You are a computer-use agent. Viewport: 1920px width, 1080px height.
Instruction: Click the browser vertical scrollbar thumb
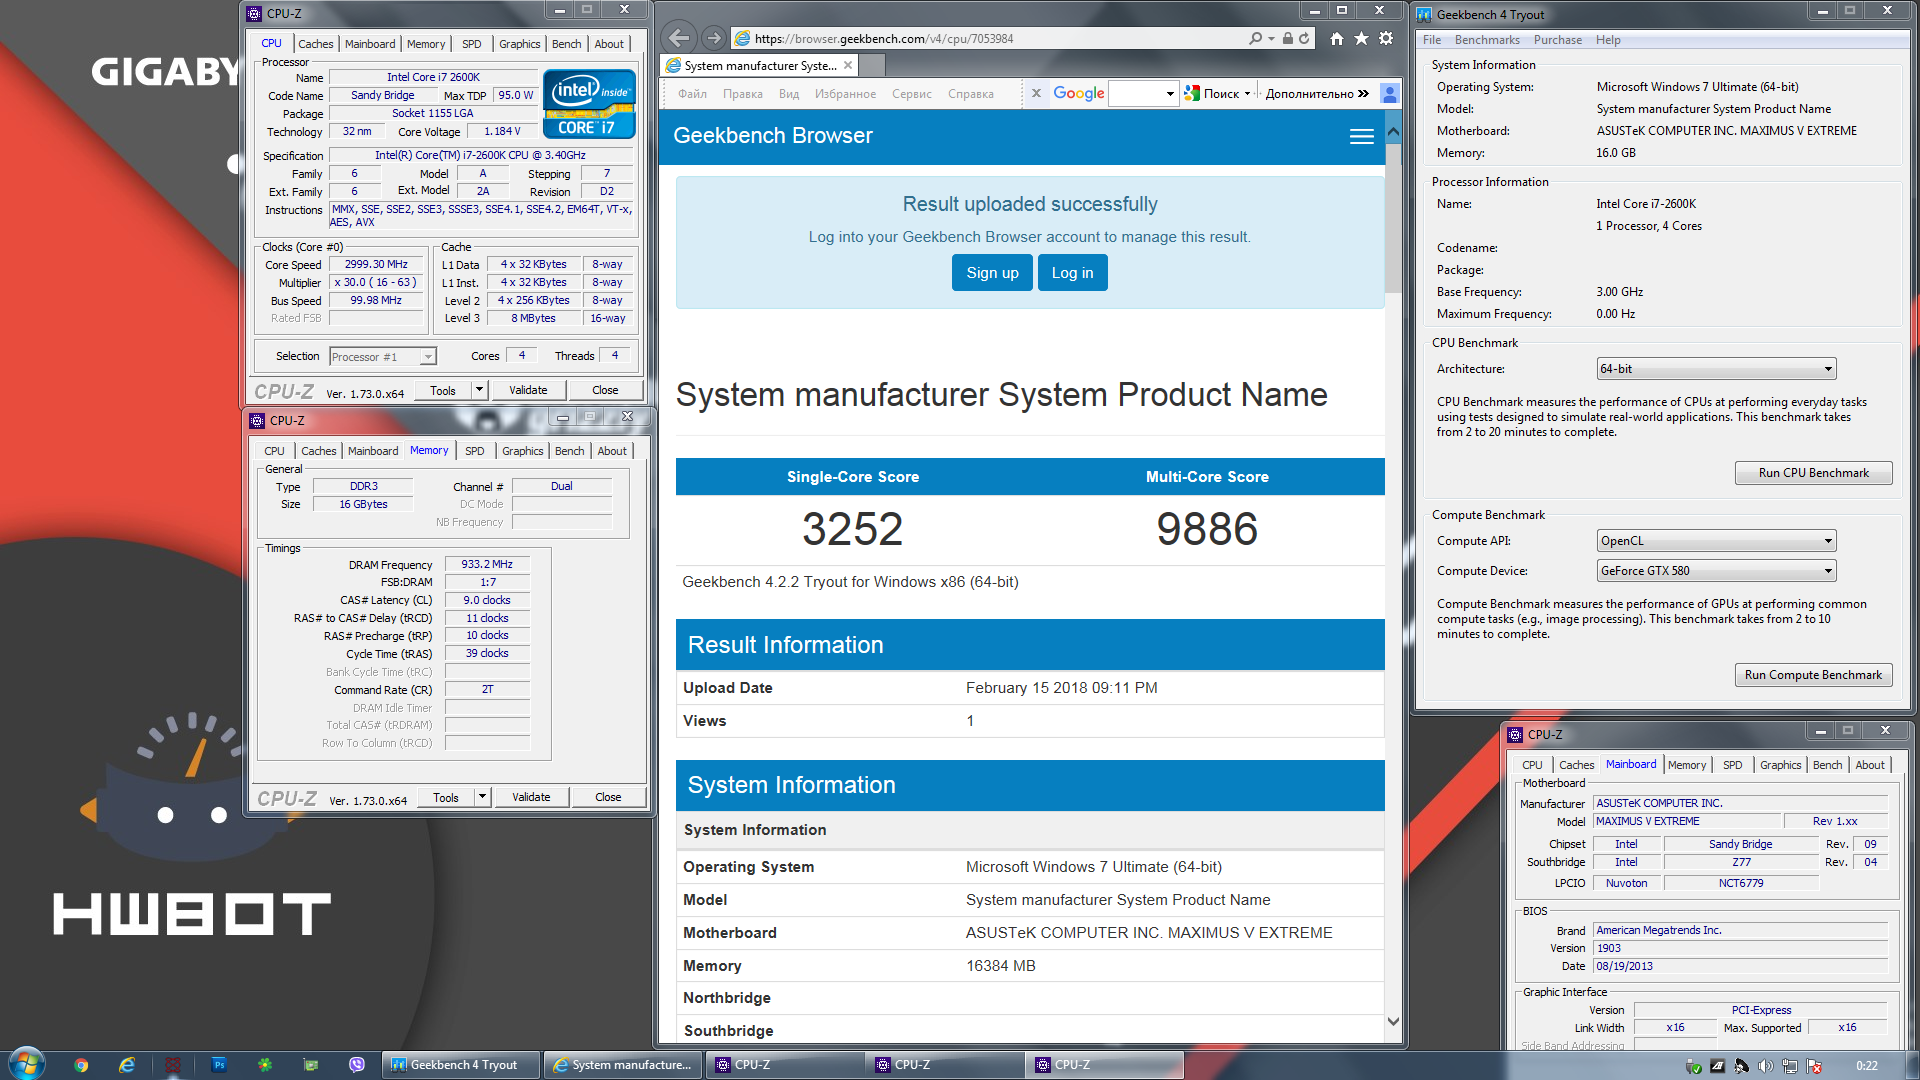[1393, 220]
